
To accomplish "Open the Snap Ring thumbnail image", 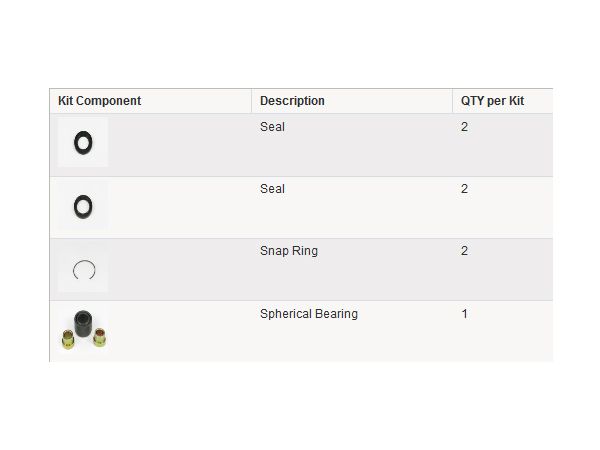I will point(83,268).
